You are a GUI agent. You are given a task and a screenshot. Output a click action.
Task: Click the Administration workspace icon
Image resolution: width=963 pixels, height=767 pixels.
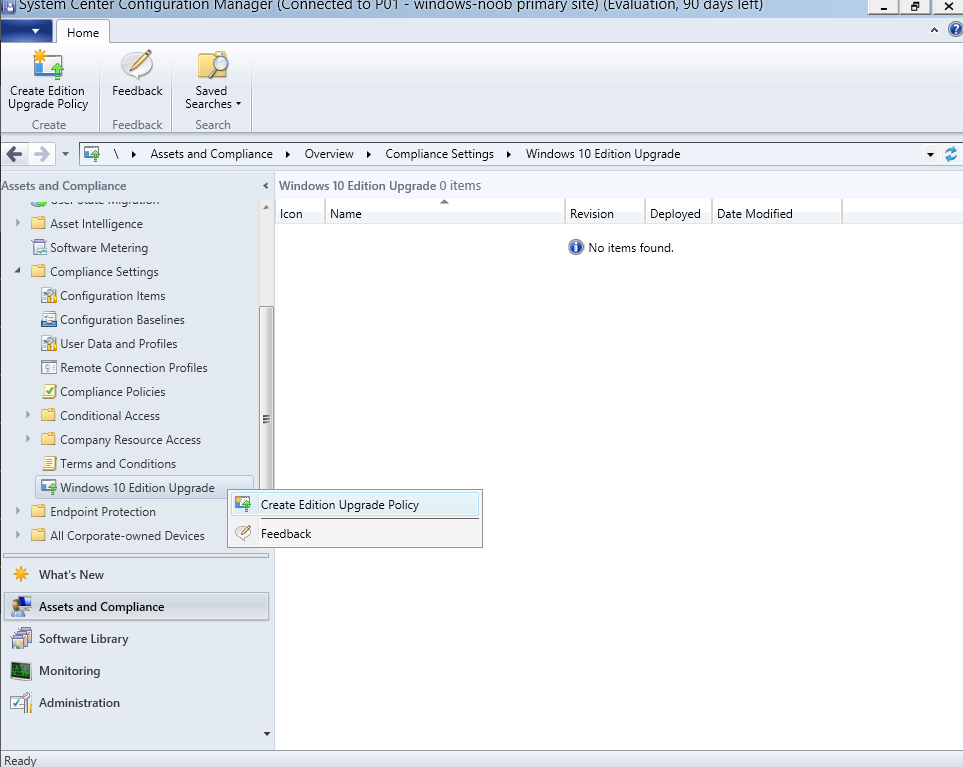pos(21,703)
